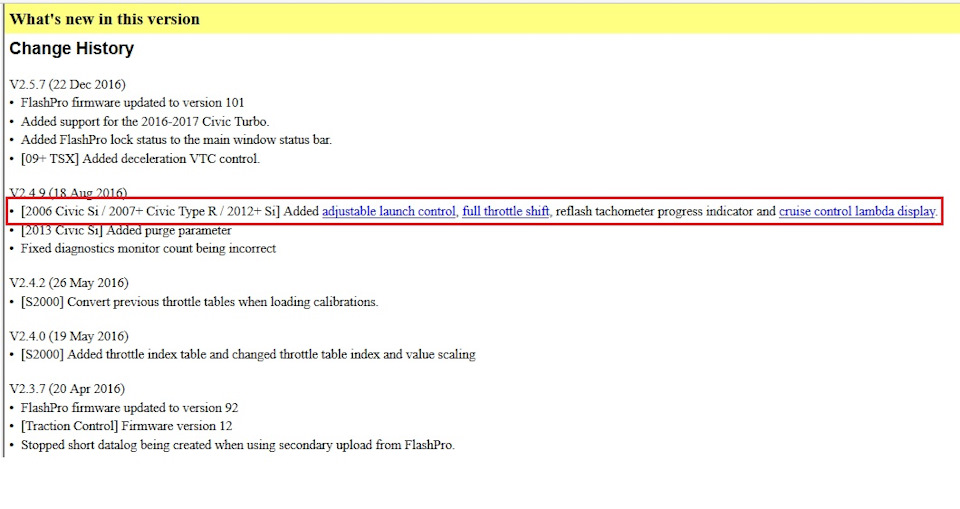
Task: Click '[2006 Civic Si / 2007+ Civic Type R' text
Action: pyautogui.click(x=119, y=211)
